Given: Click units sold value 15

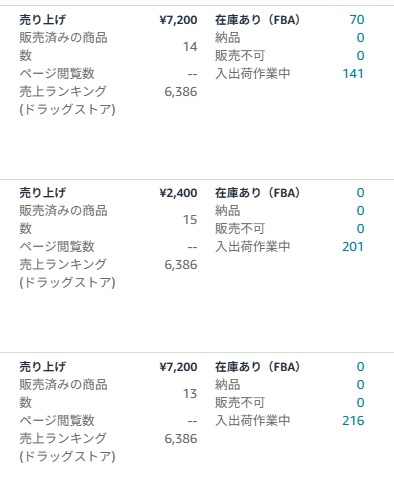Looking at the screenshot, I should (190, 220).
